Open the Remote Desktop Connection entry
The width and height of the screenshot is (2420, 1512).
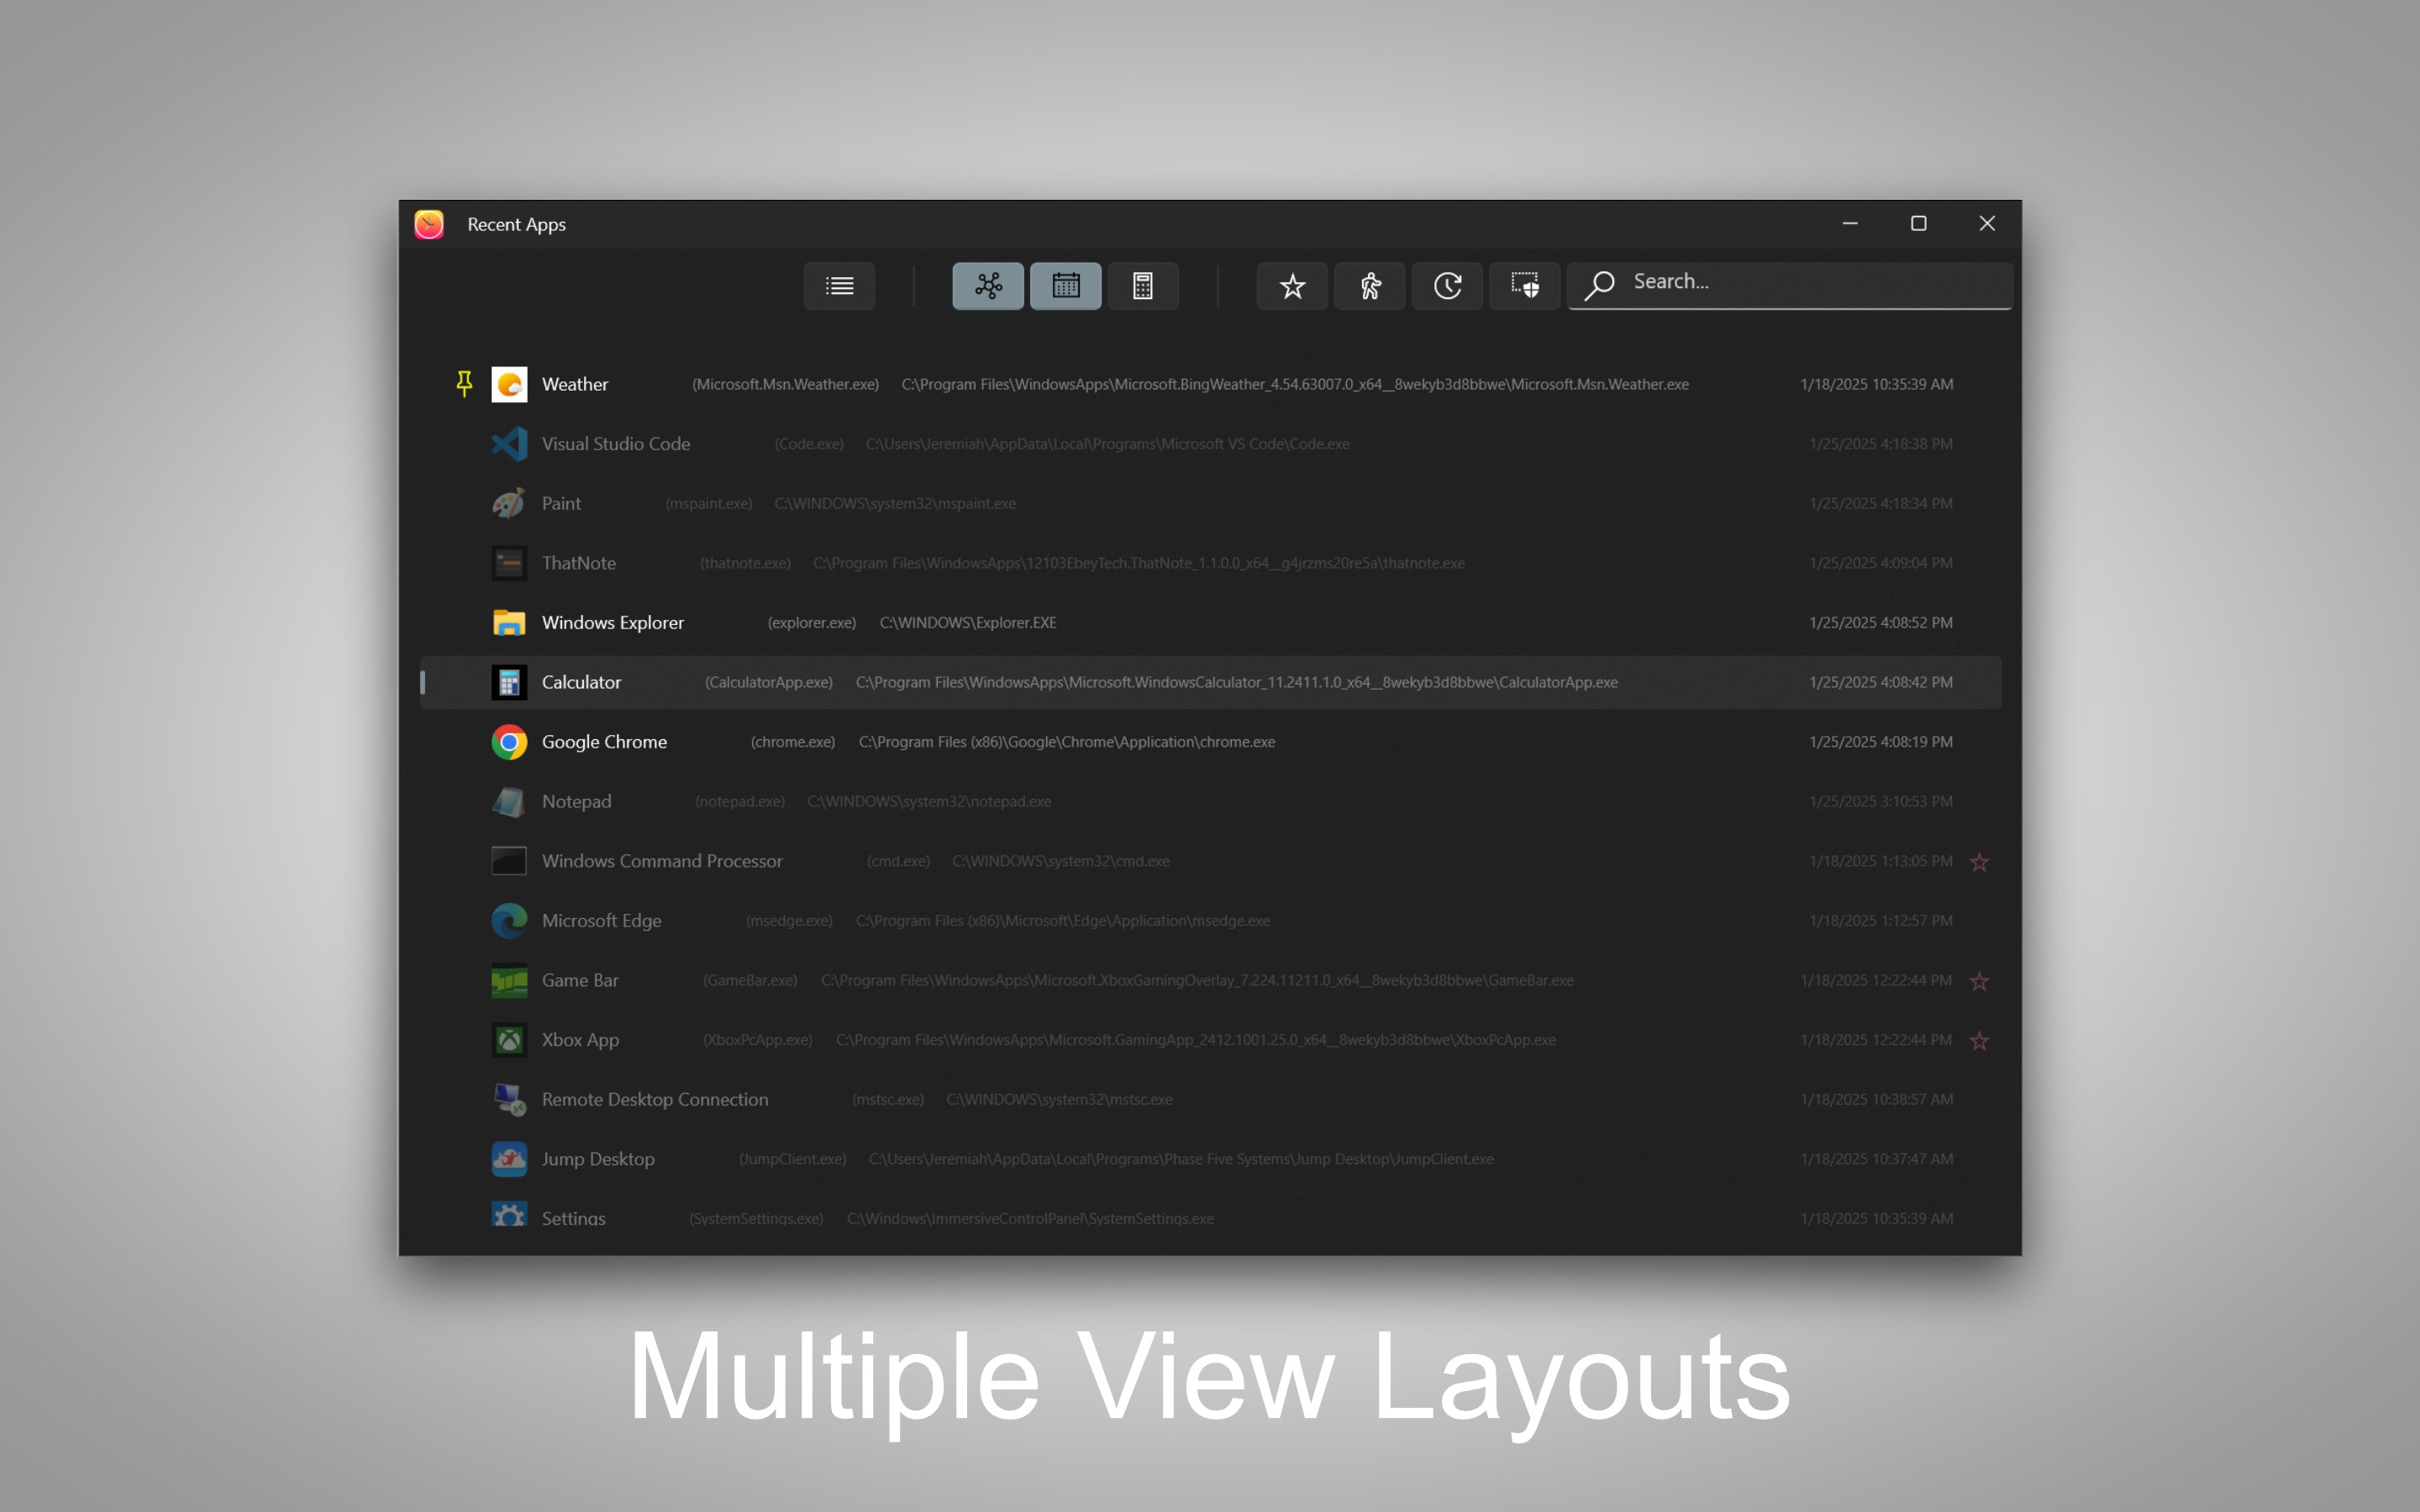(655, 1099)
